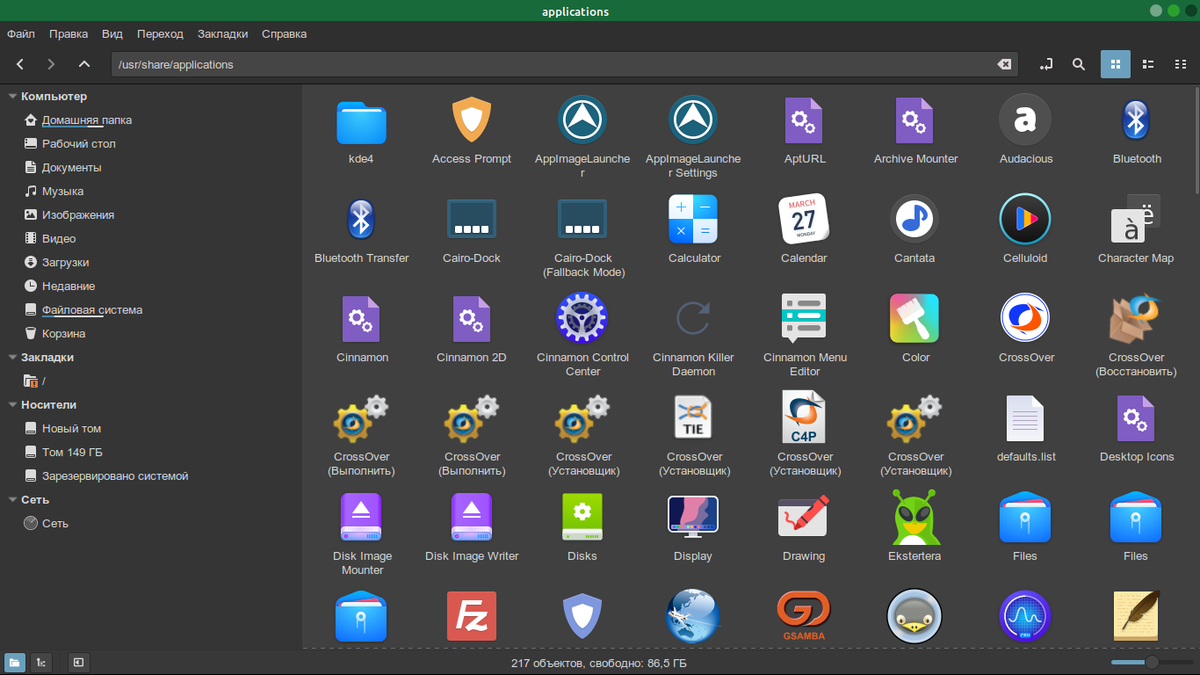The image size is (1200, 675).
Task: Show tree view in sidebar
Action: (41, 662)
